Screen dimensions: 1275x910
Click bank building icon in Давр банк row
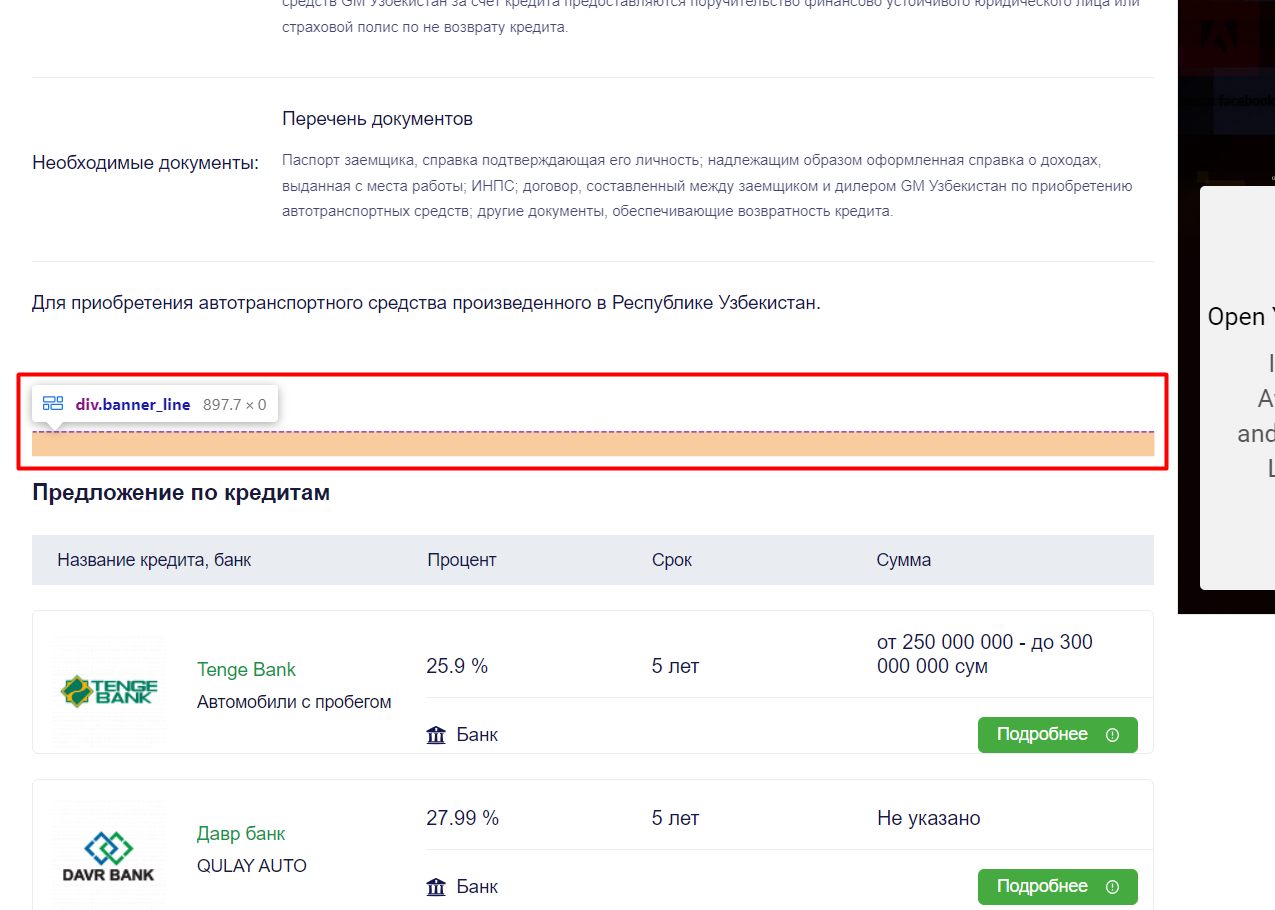[x=436, y=887]
